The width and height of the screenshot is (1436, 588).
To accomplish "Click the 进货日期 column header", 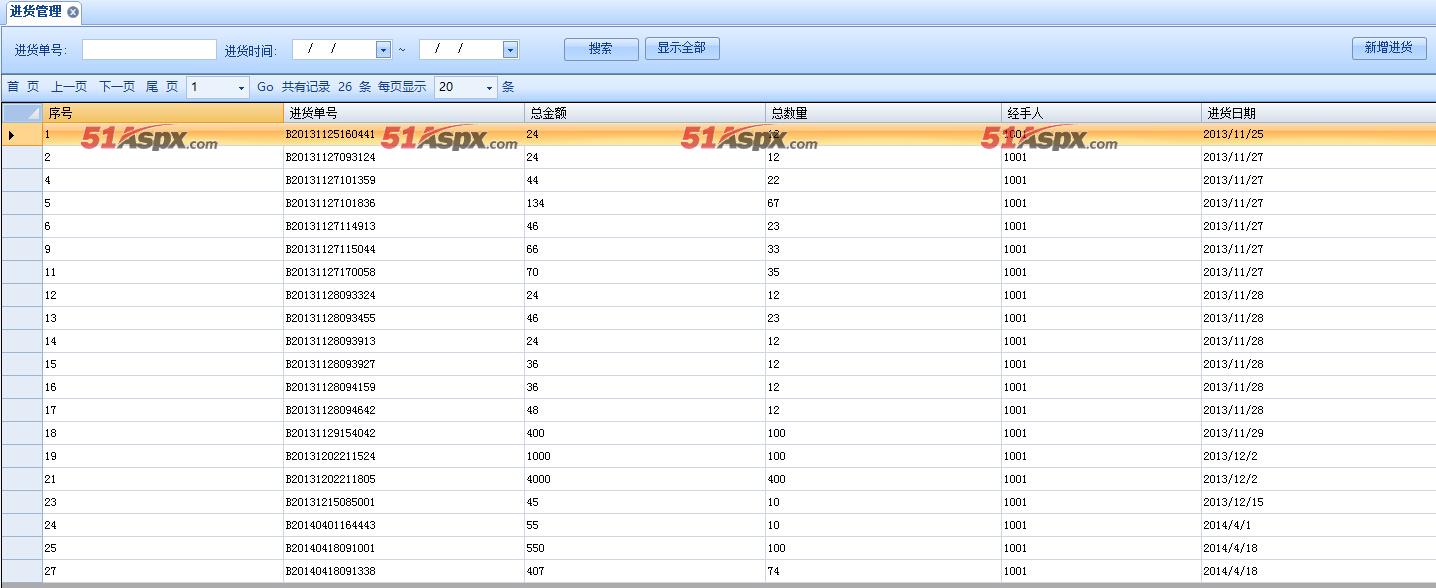I will 1317,113.
